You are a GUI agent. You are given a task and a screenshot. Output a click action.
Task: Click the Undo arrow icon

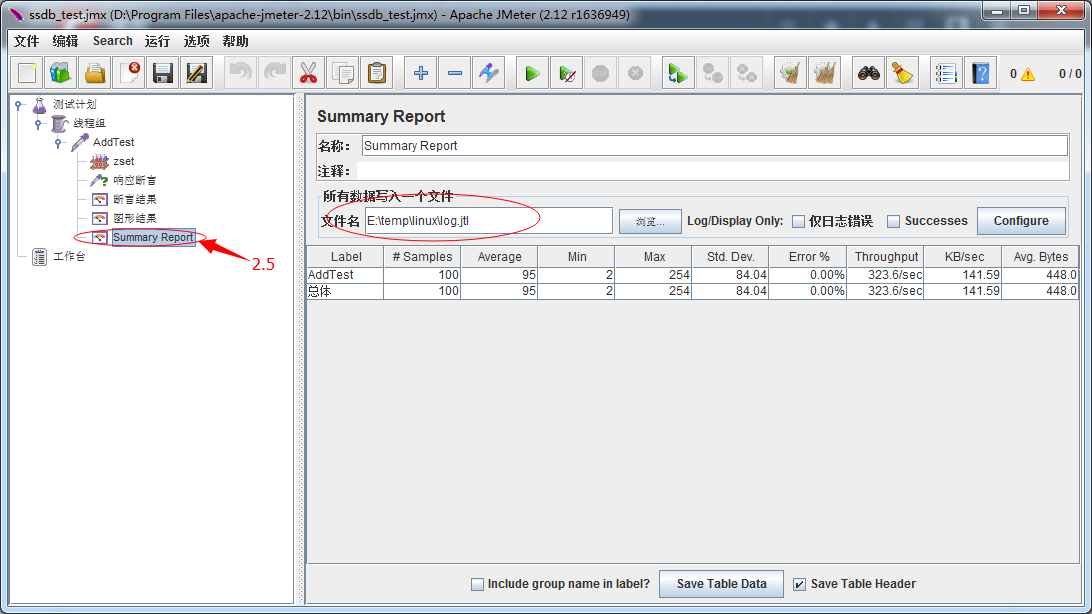pyautogui.click(x=241, y=73)
